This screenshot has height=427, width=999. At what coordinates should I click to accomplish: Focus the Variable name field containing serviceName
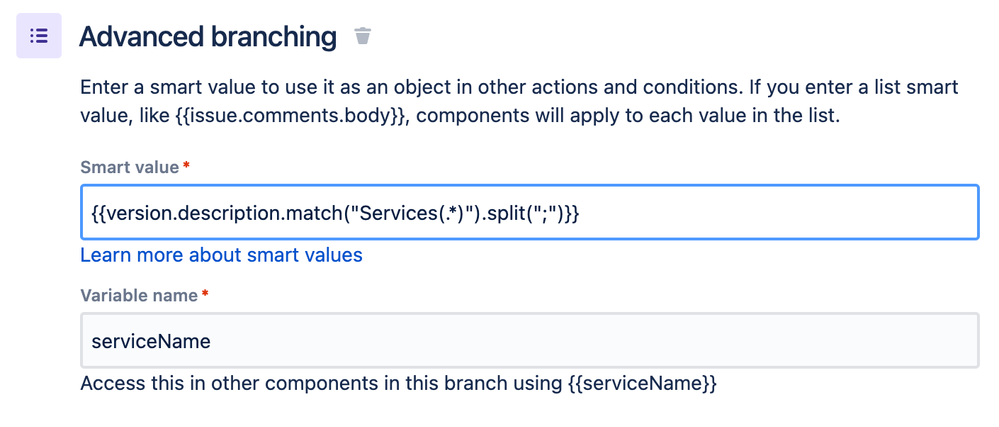529,340
